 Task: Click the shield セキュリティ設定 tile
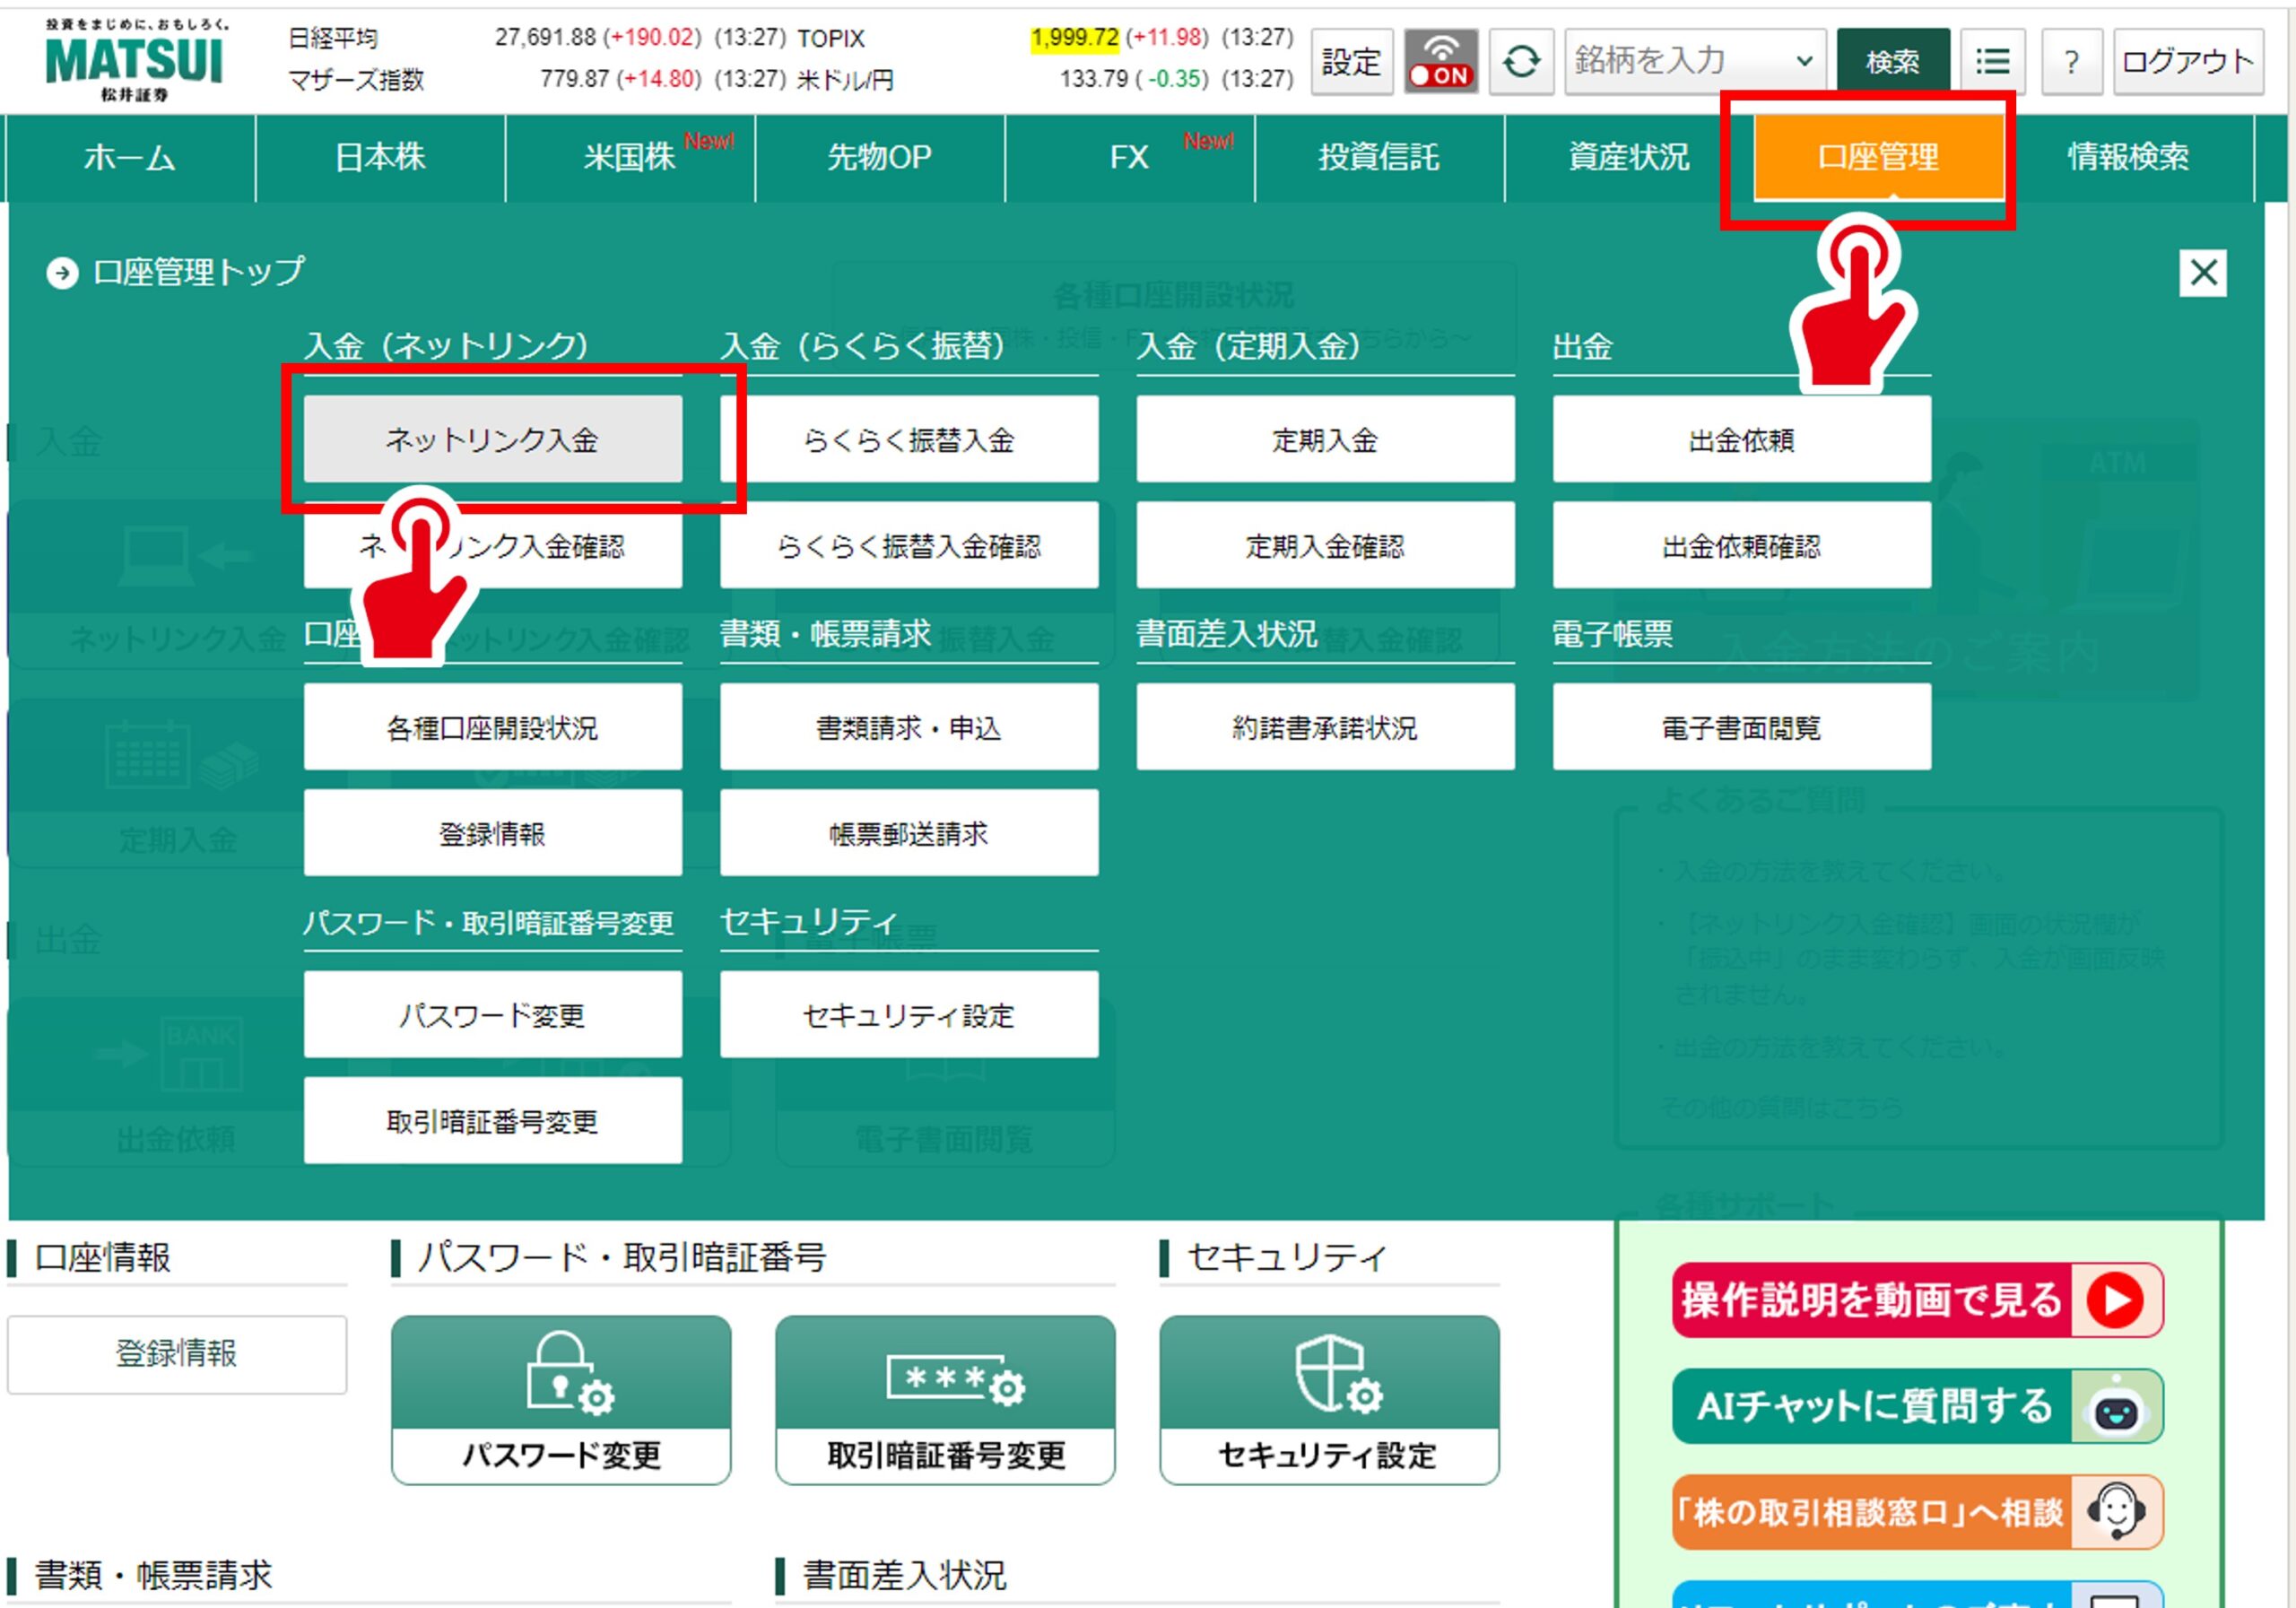(1329, 1400)
